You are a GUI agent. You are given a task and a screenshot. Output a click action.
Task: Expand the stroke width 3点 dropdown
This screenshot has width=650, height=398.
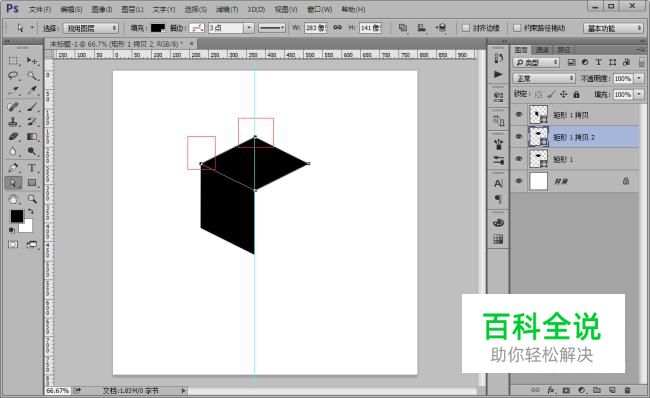[249, 28]
